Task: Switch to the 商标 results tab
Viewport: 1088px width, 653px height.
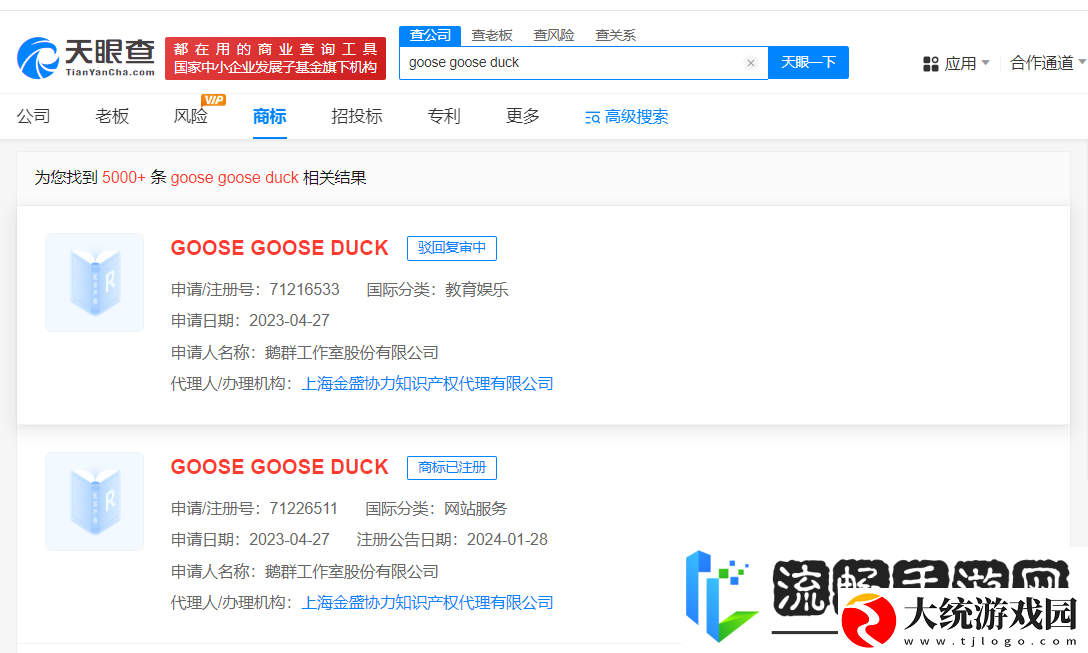Action: click(270, 116)
